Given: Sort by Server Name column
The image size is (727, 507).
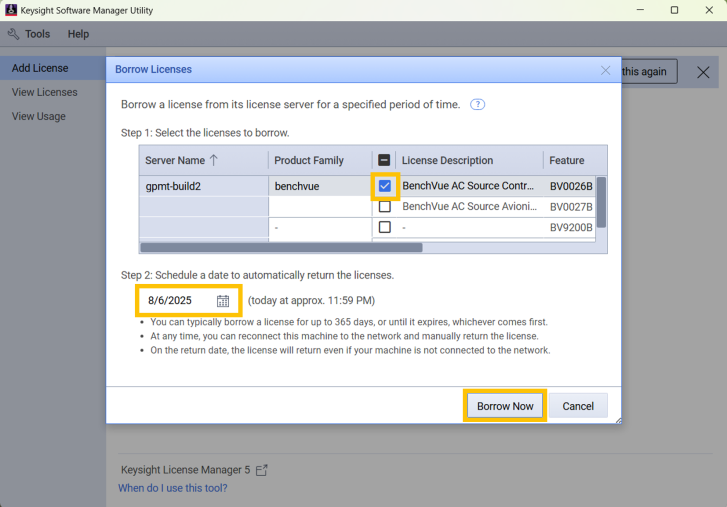Looking at the screenshot, I should click(x=203, y=160).
